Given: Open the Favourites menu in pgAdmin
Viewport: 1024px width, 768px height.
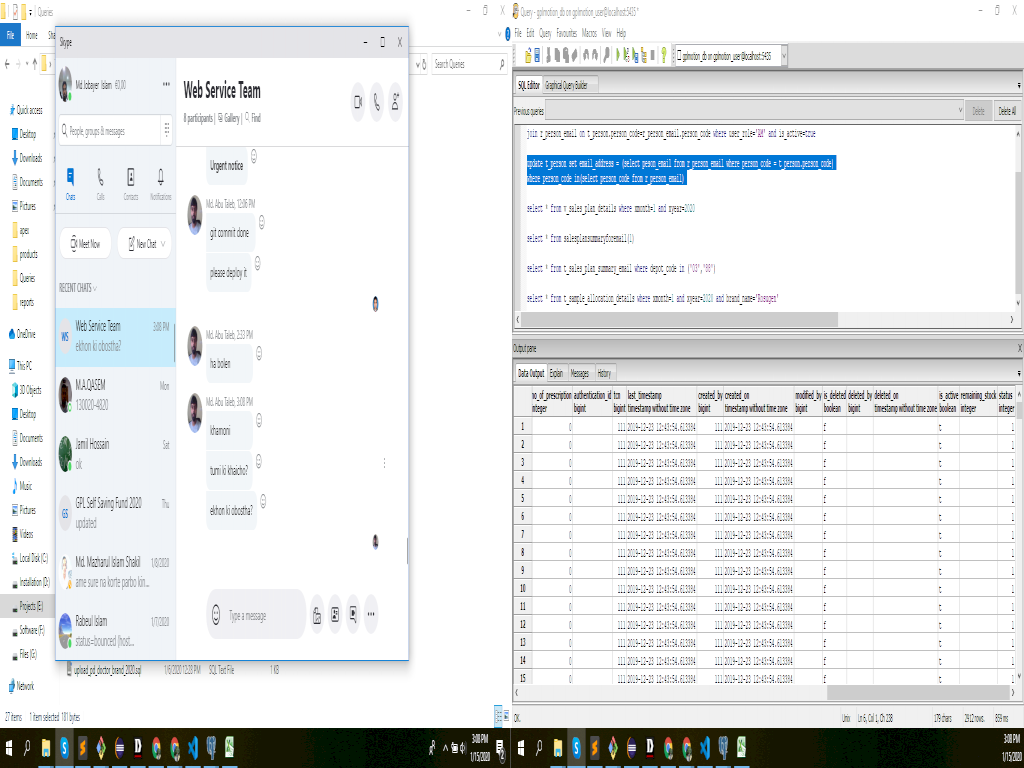Looking at the screenshot, I should click(566, 33).
